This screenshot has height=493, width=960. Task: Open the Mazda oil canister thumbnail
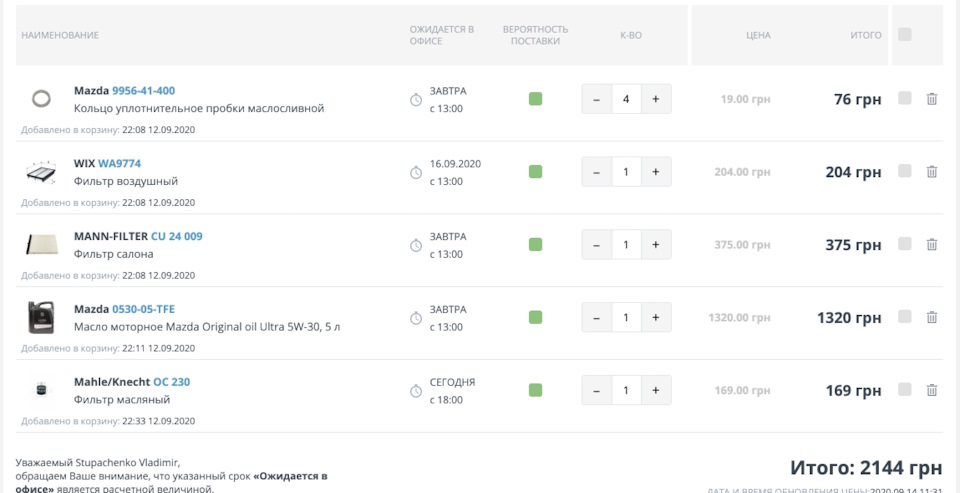coord(41,317)
